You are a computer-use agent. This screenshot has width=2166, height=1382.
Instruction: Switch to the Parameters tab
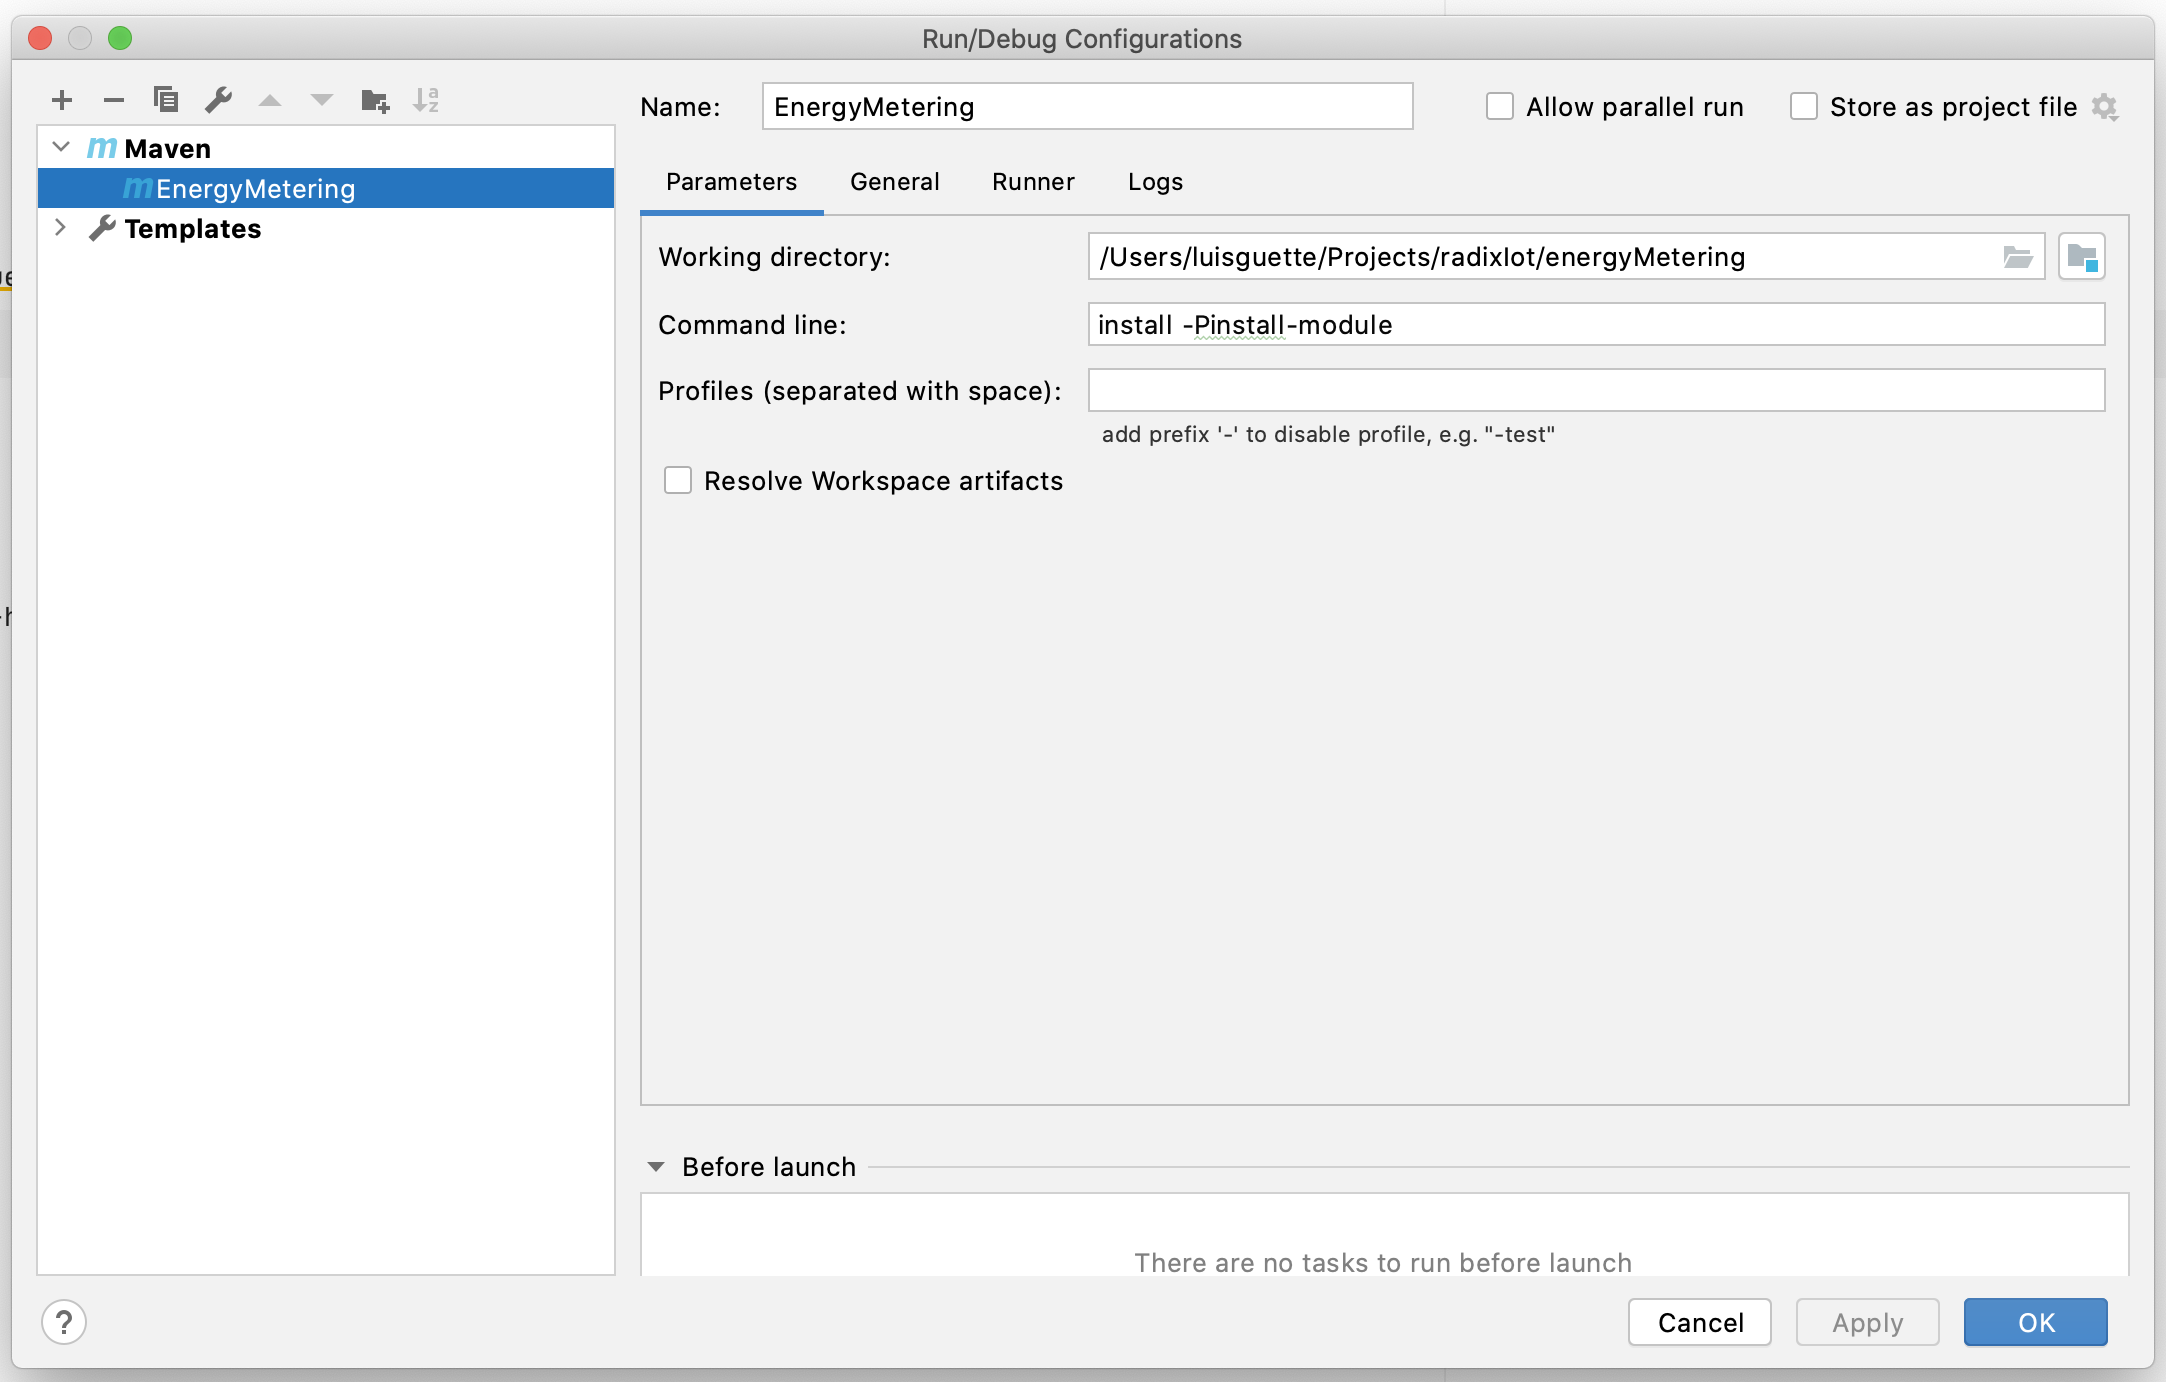(x=732, y=182)
